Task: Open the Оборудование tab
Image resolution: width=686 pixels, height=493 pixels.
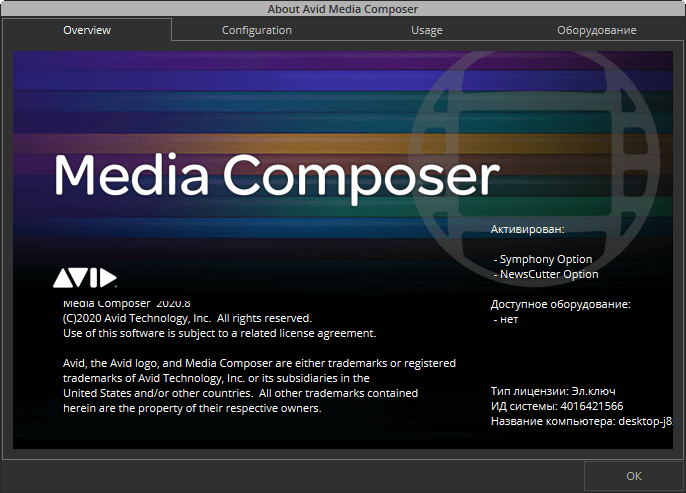Action: pyautogui.click(x=597, y=30)
